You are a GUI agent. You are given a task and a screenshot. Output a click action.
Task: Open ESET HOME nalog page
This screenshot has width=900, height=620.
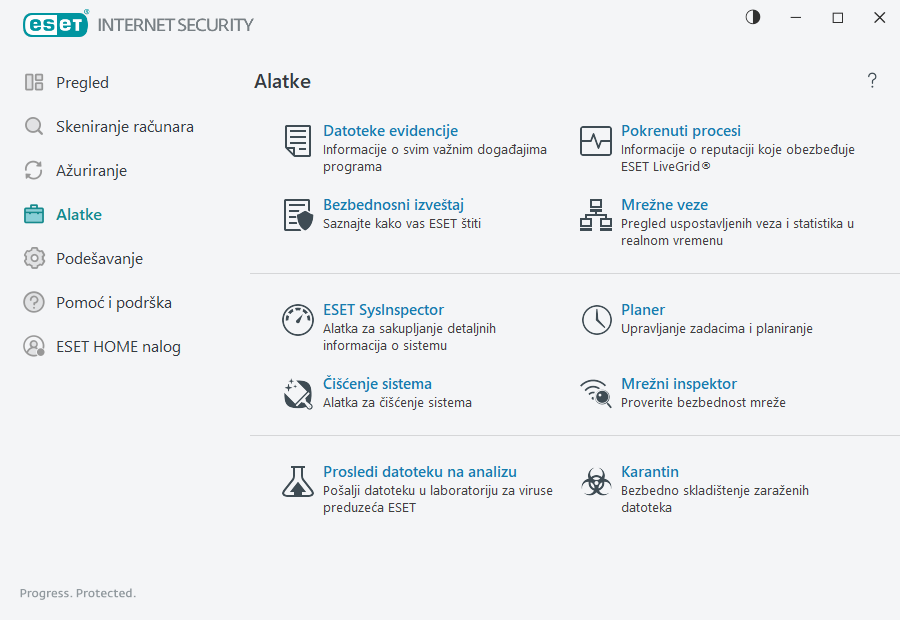[x=118, y=347]
